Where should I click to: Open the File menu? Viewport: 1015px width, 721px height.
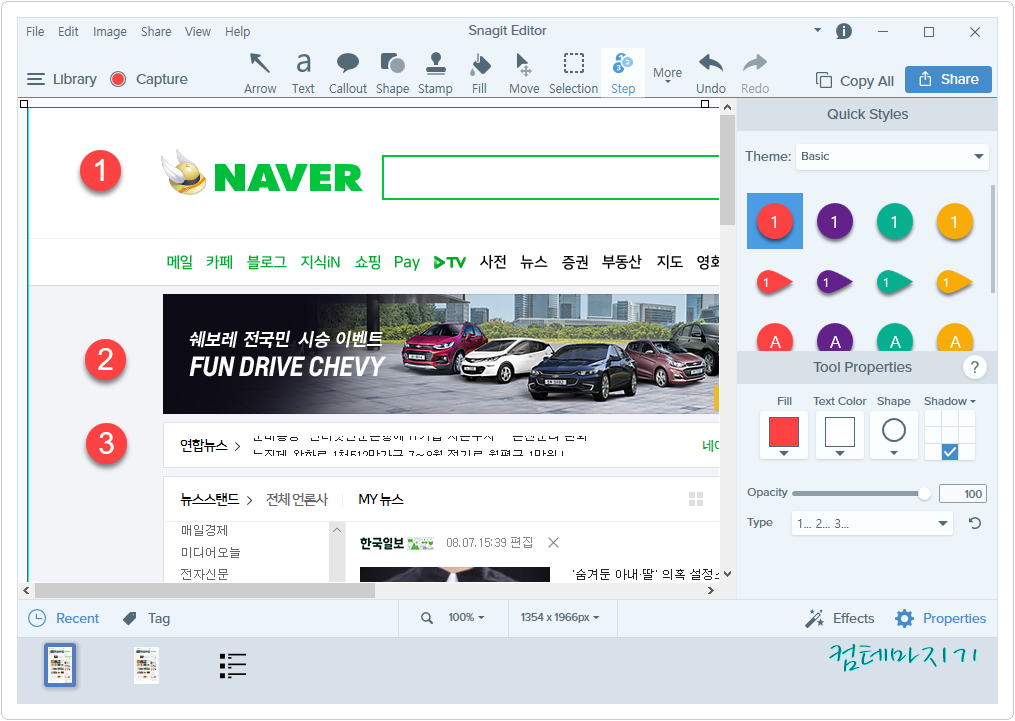pos(35,31)
